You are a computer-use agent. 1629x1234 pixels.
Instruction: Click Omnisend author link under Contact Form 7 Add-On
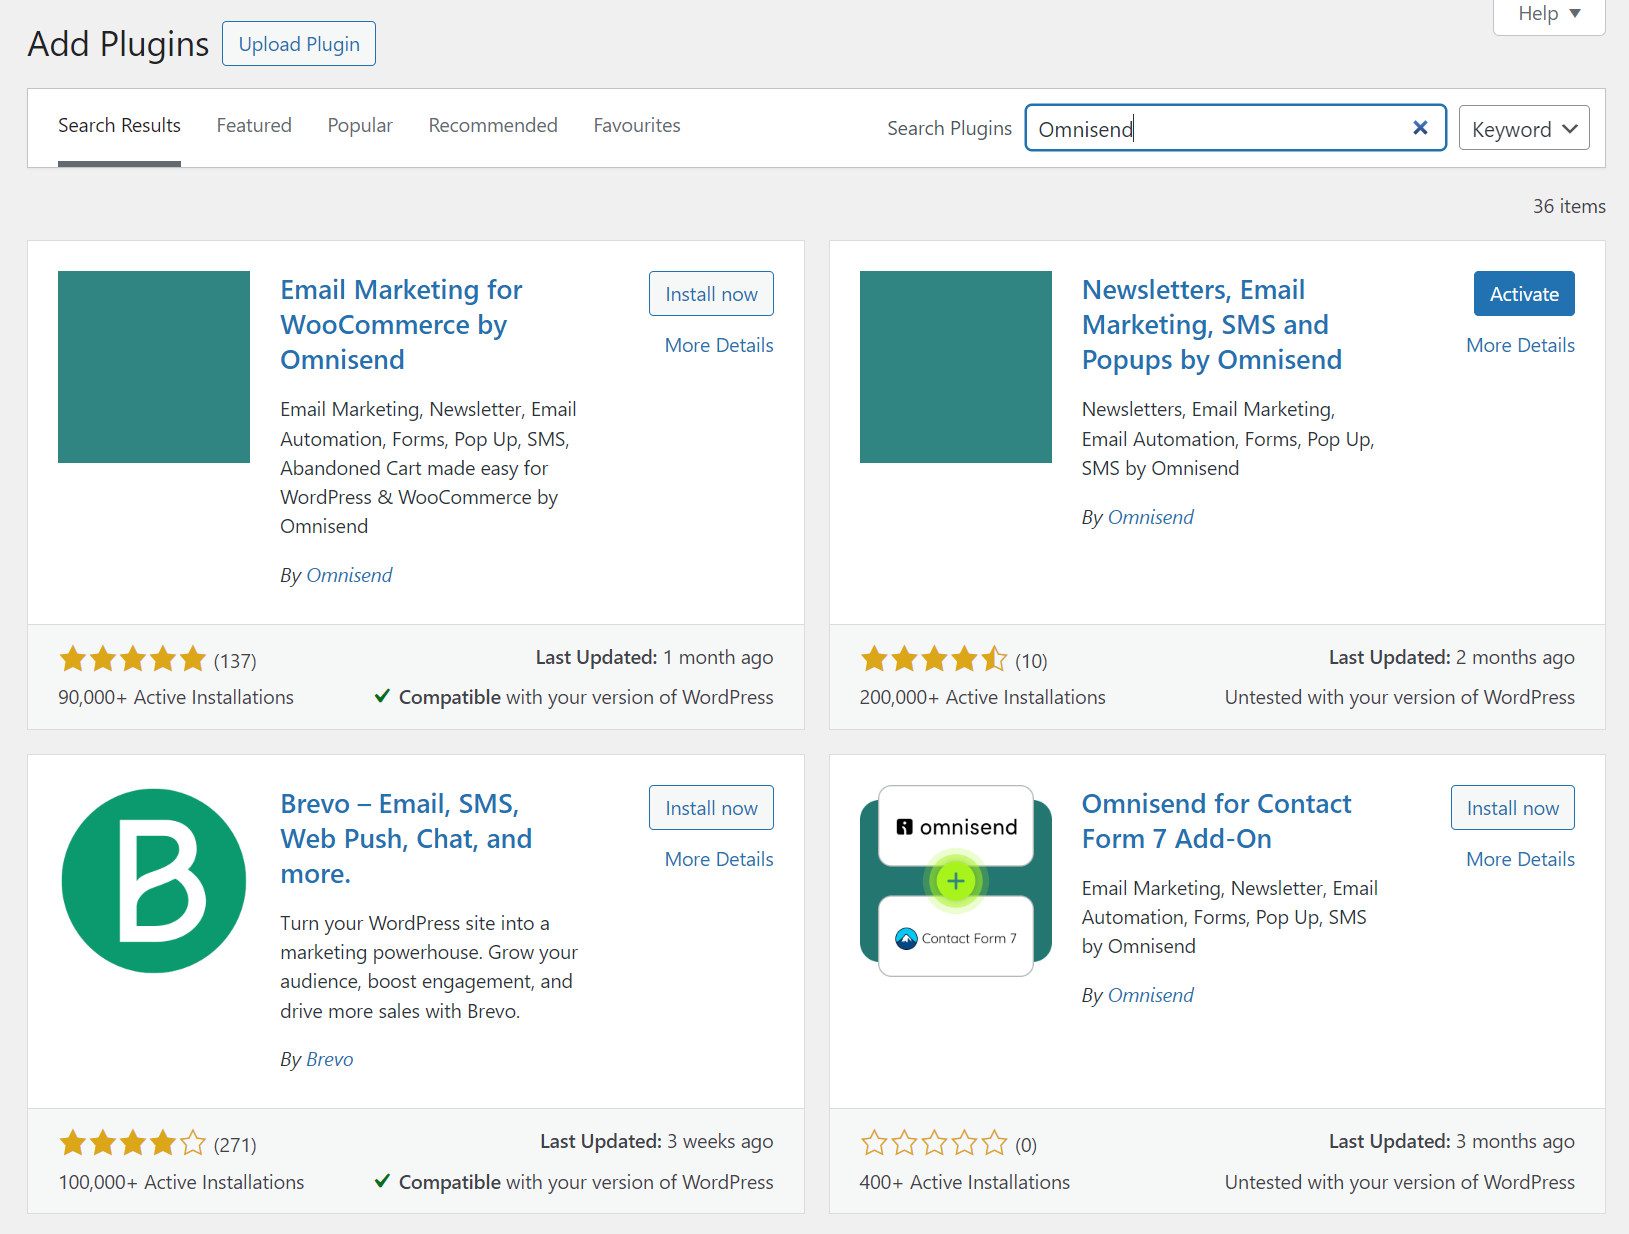(1150, 995)
